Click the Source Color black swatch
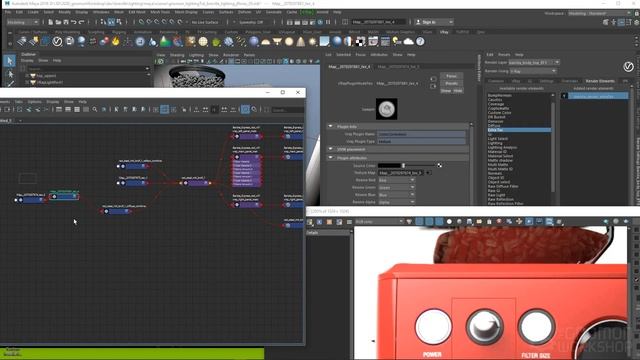The image size is (640, 360). [x=389, y=165]
